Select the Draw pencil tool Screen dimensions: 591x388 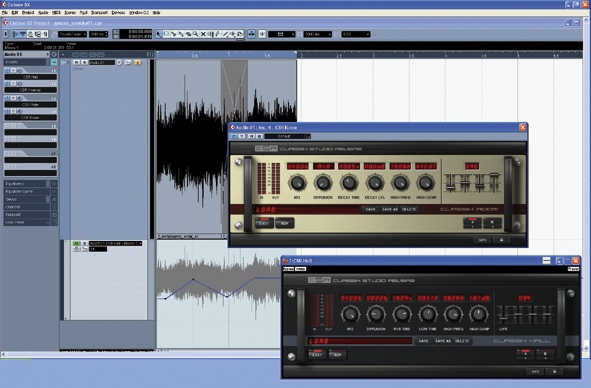[x=217, y=34]
